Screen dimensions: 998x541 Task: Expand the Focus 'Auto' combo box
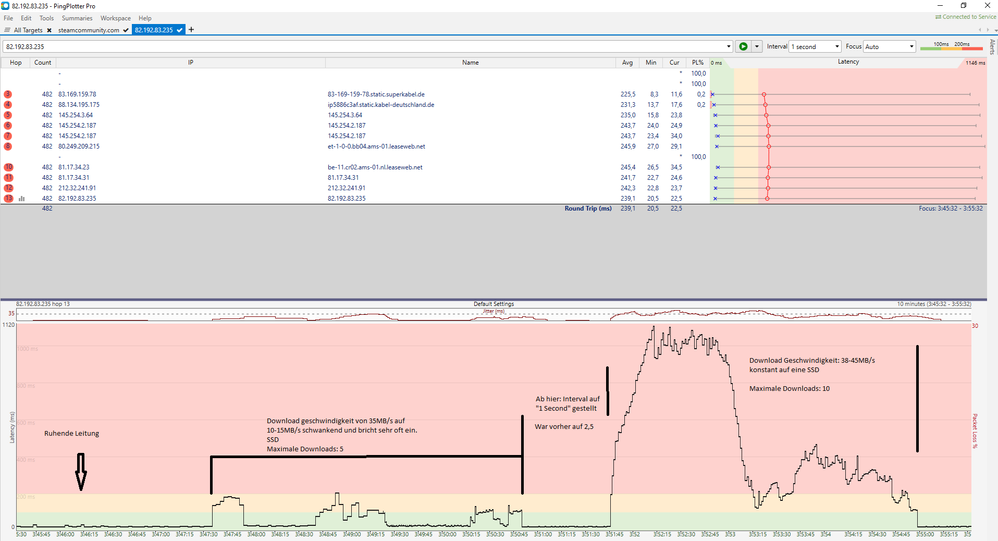[911, 46]
